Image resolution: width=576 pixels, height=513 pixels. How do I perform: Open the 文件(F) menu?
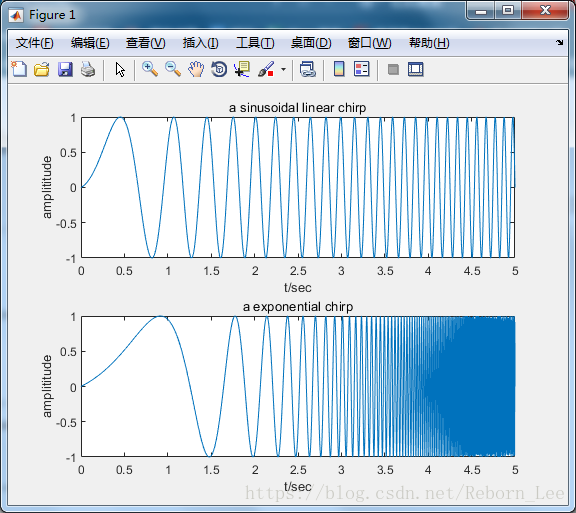coord(35,43)
